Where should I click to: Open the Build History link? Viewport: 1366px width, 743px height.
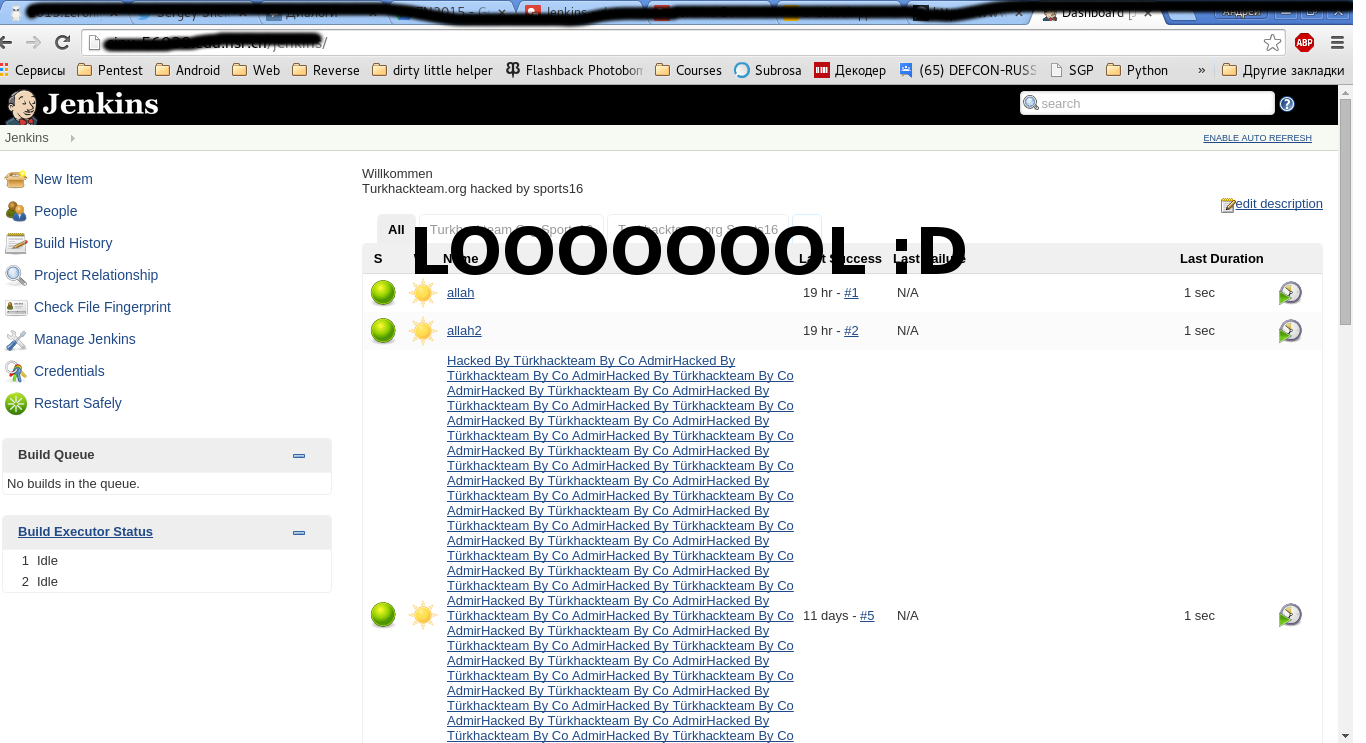pos(73,243)
